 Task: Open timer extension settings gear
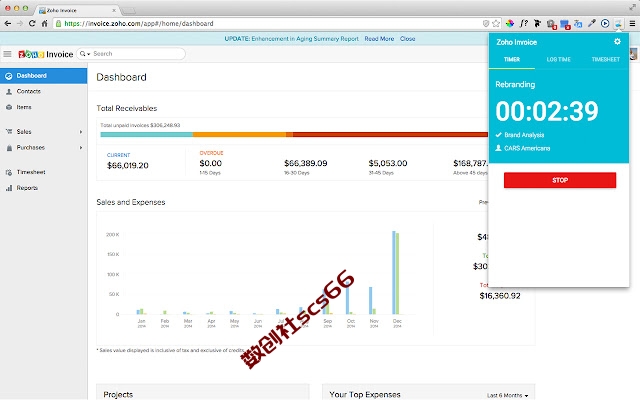pyautogui.click(x=617, y=42)
